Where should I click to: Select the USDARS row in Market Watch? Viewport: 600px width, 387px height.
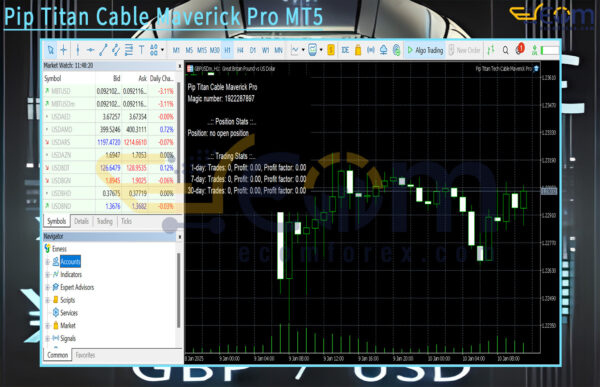[x=109, y=142]
